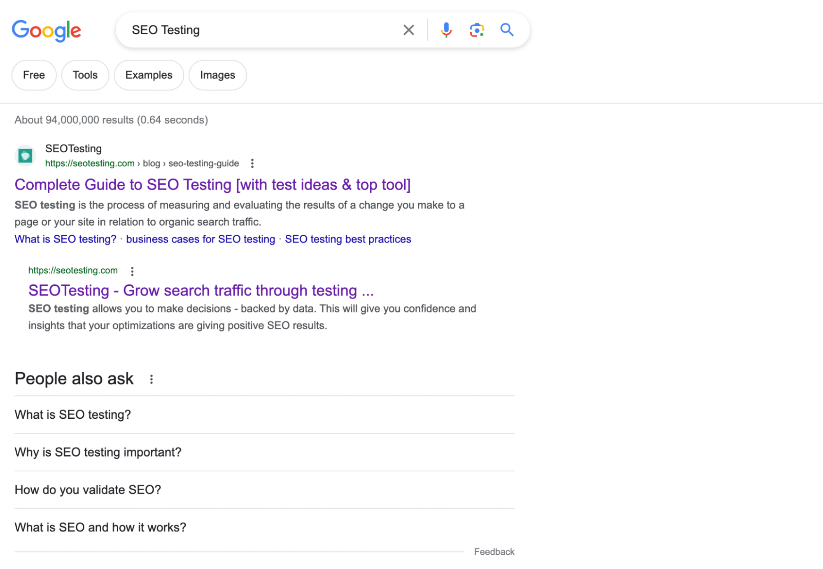Click the 'About 94,000,000 results' text
823x569 pixels.
[111, 120]
